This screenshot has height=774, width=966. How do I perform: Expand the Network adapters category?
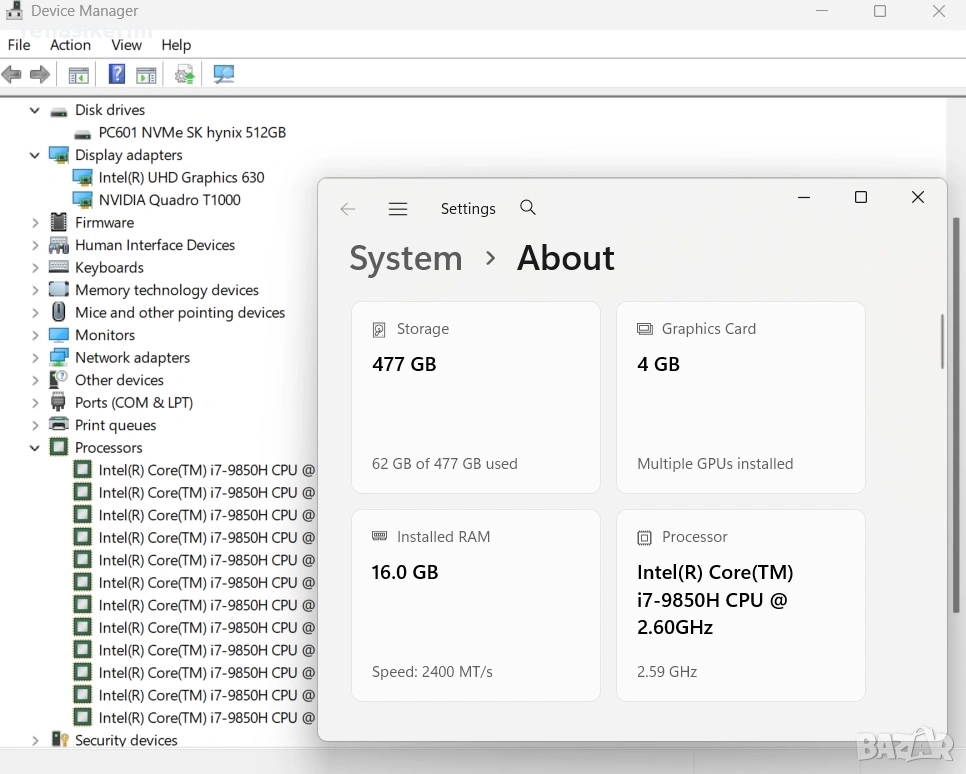(x=35, y=358)
